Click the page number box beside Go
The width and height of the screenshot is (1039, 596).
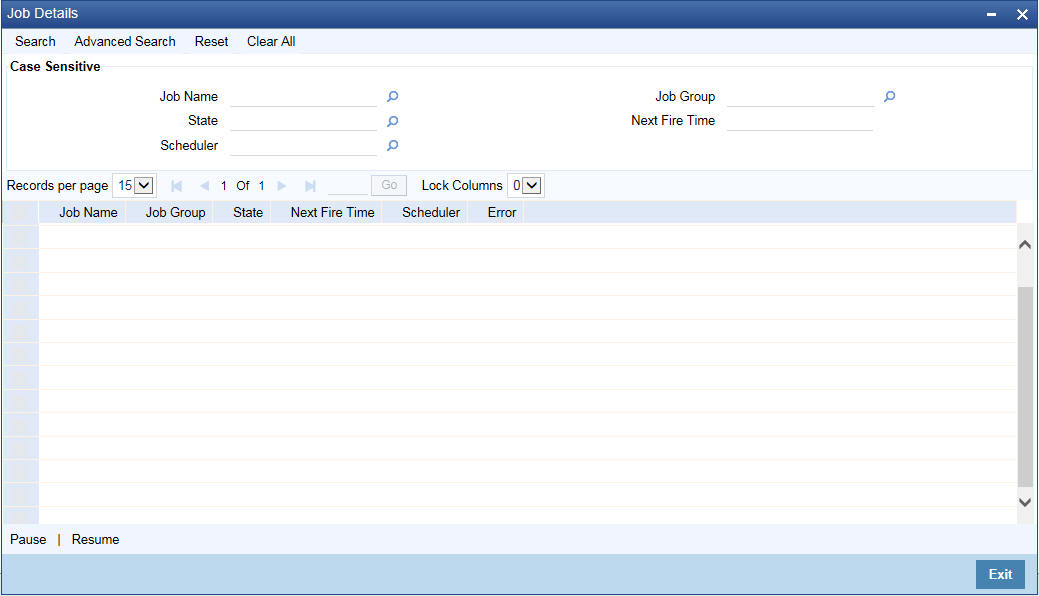tap(347, 186)
